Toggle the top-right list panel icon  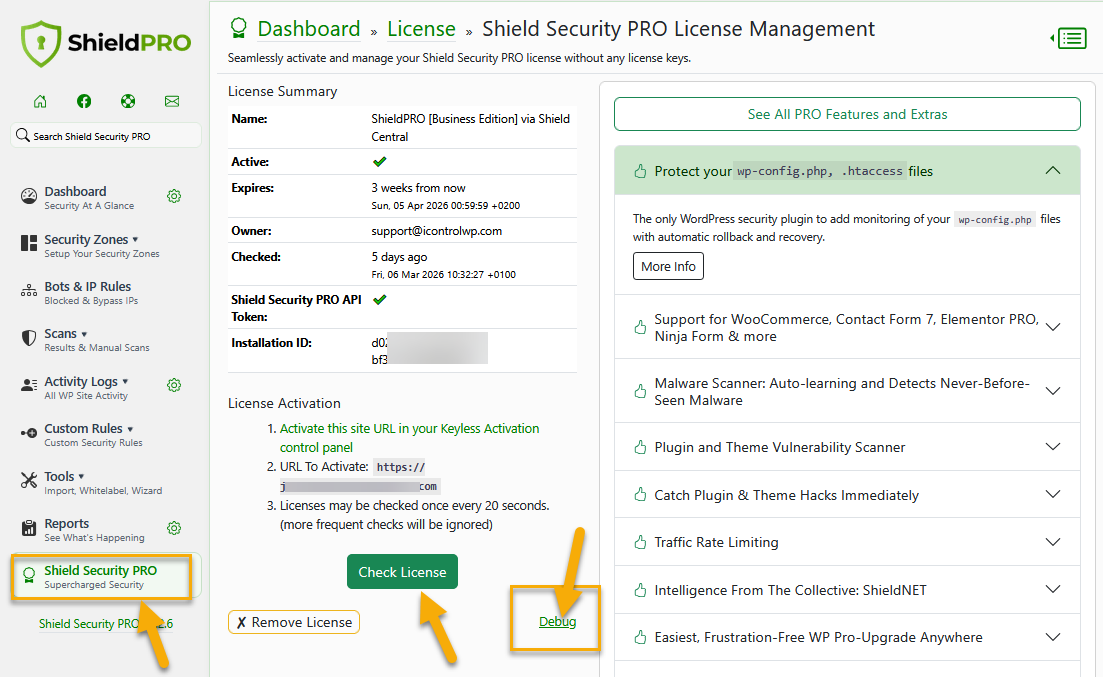click(1069, 38)
